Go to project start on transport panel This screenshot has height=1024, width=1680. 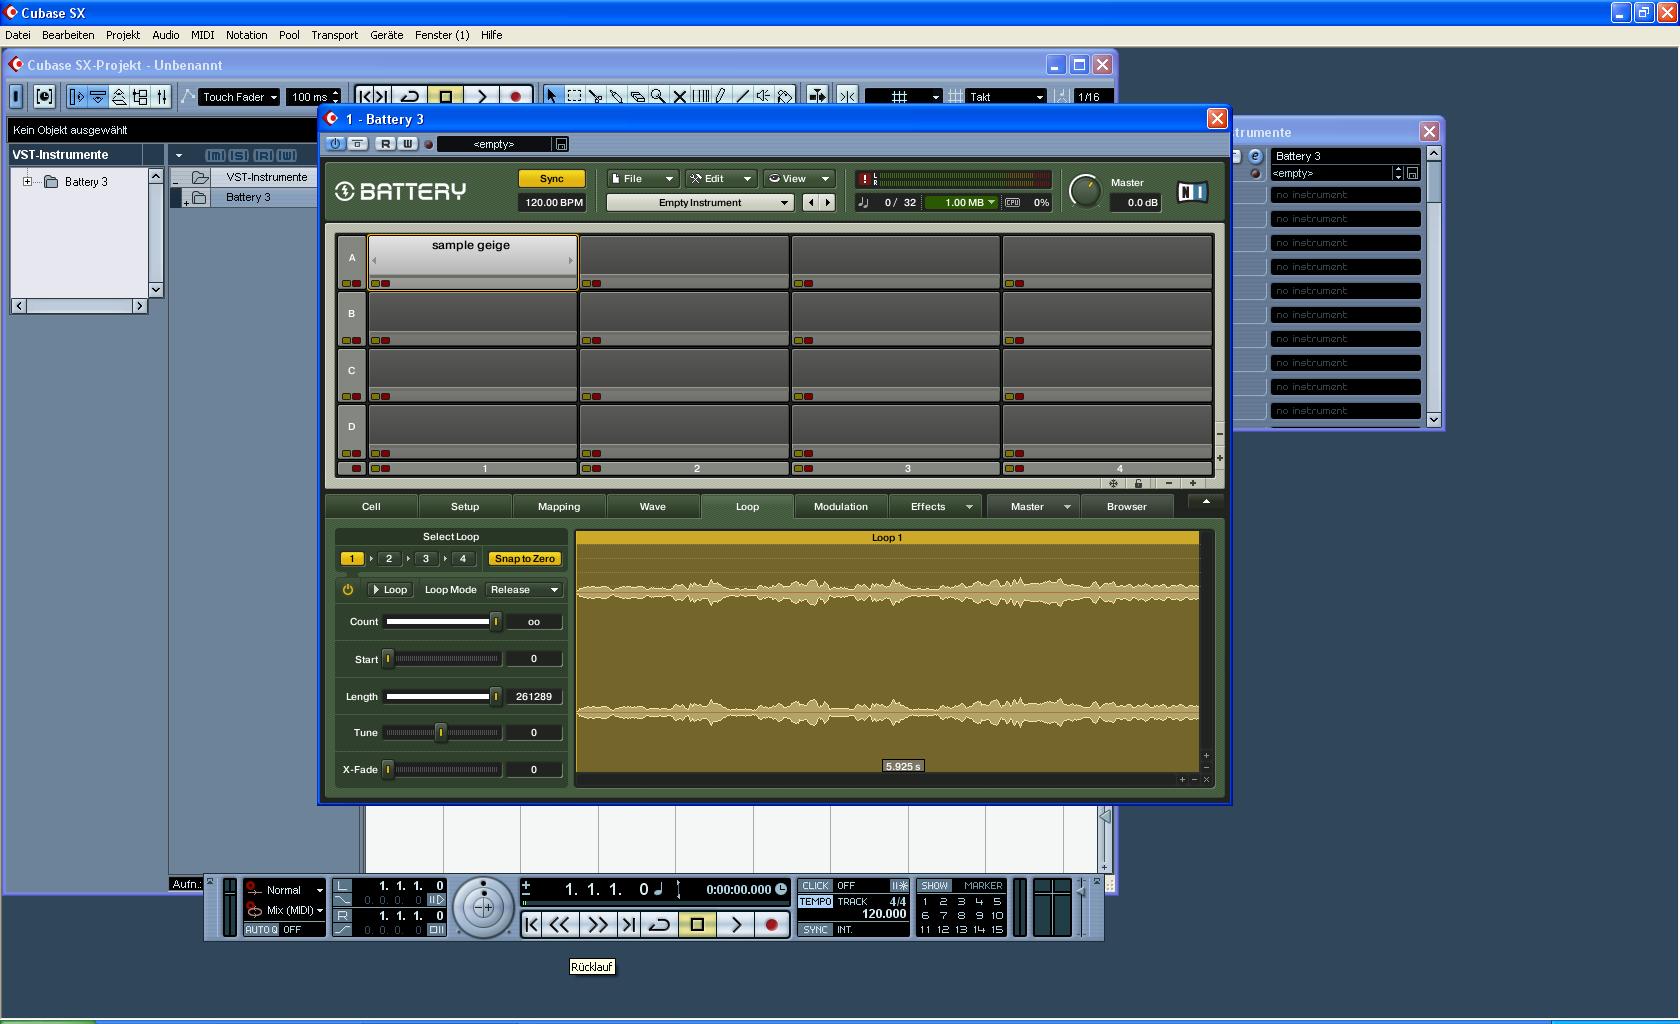point(532,925)
